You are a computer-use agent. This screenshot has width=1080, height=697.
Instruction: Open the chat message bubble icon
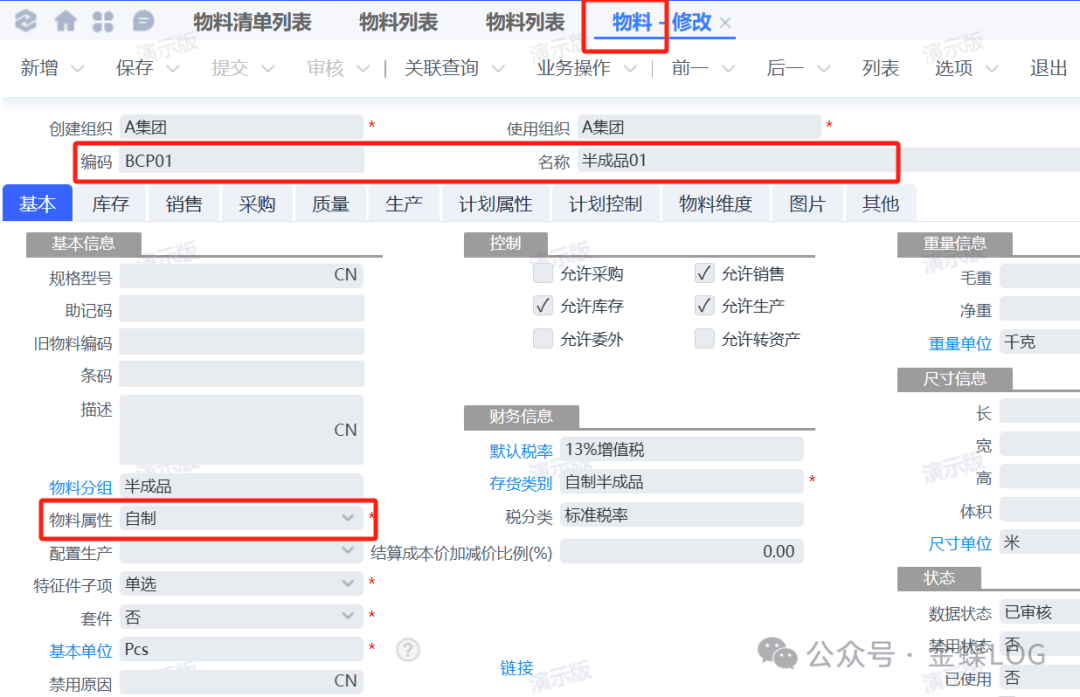(x=144, y=21)
